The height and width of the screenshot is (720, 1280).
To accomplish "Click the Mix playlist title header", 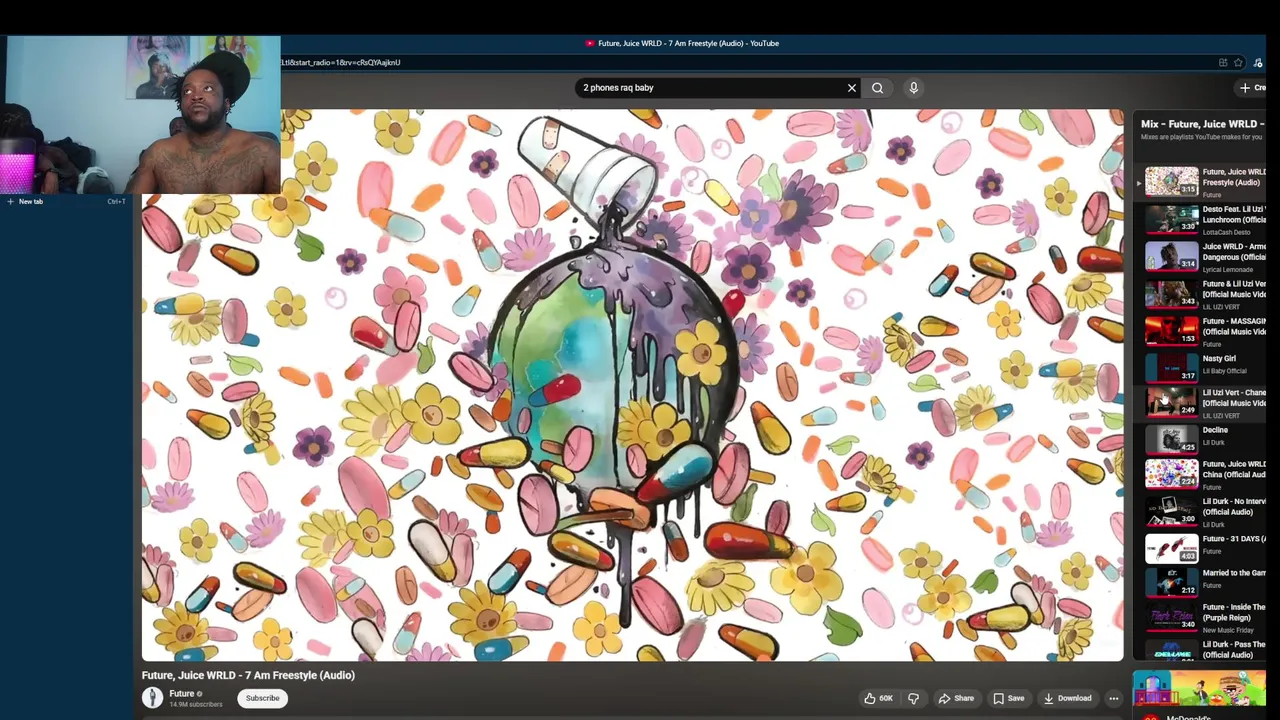I will point(1203,124).
